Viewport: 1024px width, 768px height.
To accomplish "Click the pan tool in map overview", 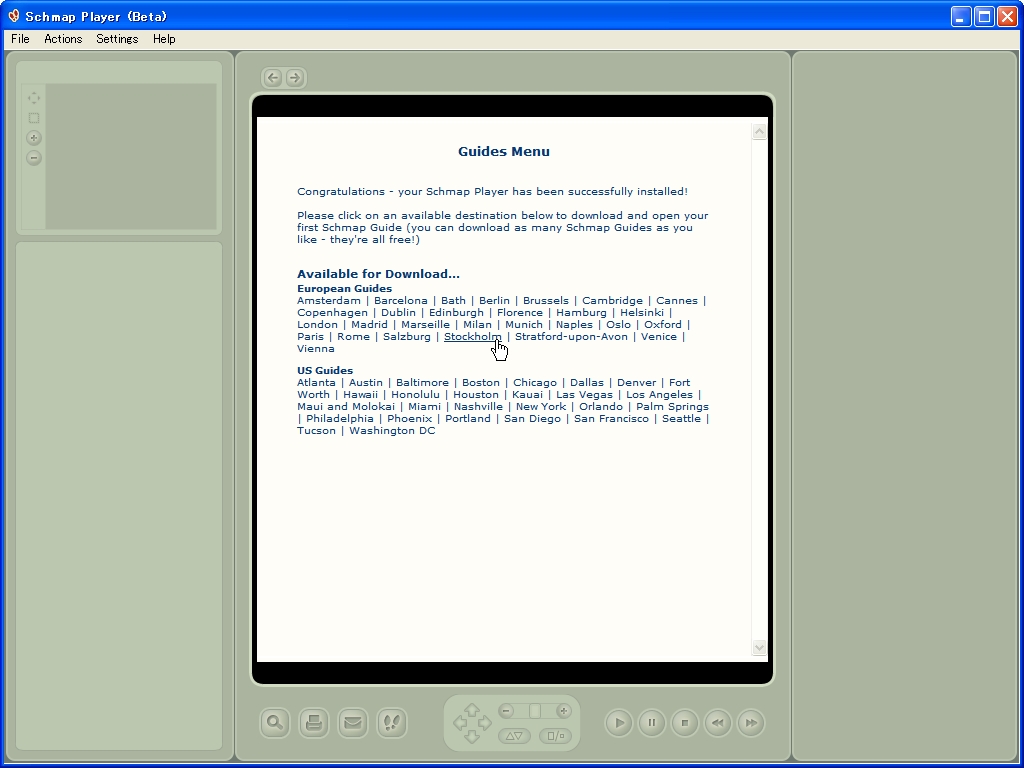I will (x=34, y=98).
